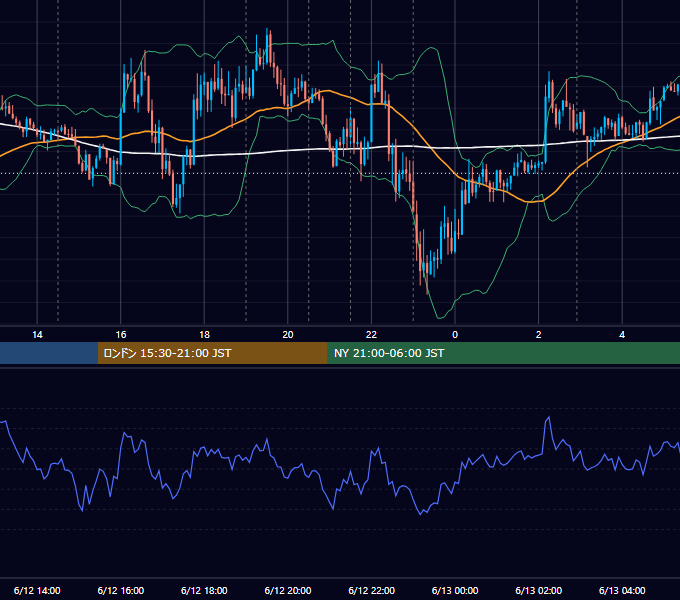Click the 6/13 02:00 date label
Image resolution: width=680 pixels, height=600 pixels.
[x=539, y=590]
